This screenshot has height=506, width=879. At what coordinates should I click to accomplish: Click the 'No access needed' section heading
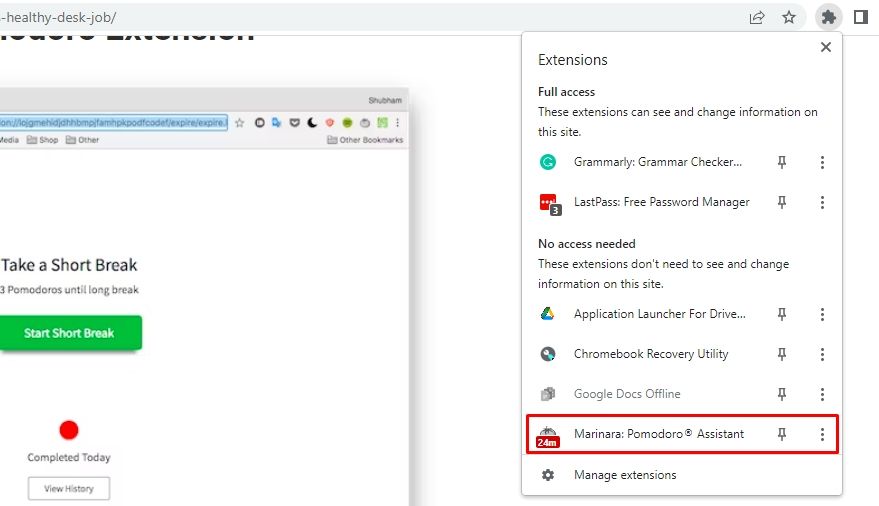[x=586, y=244]
